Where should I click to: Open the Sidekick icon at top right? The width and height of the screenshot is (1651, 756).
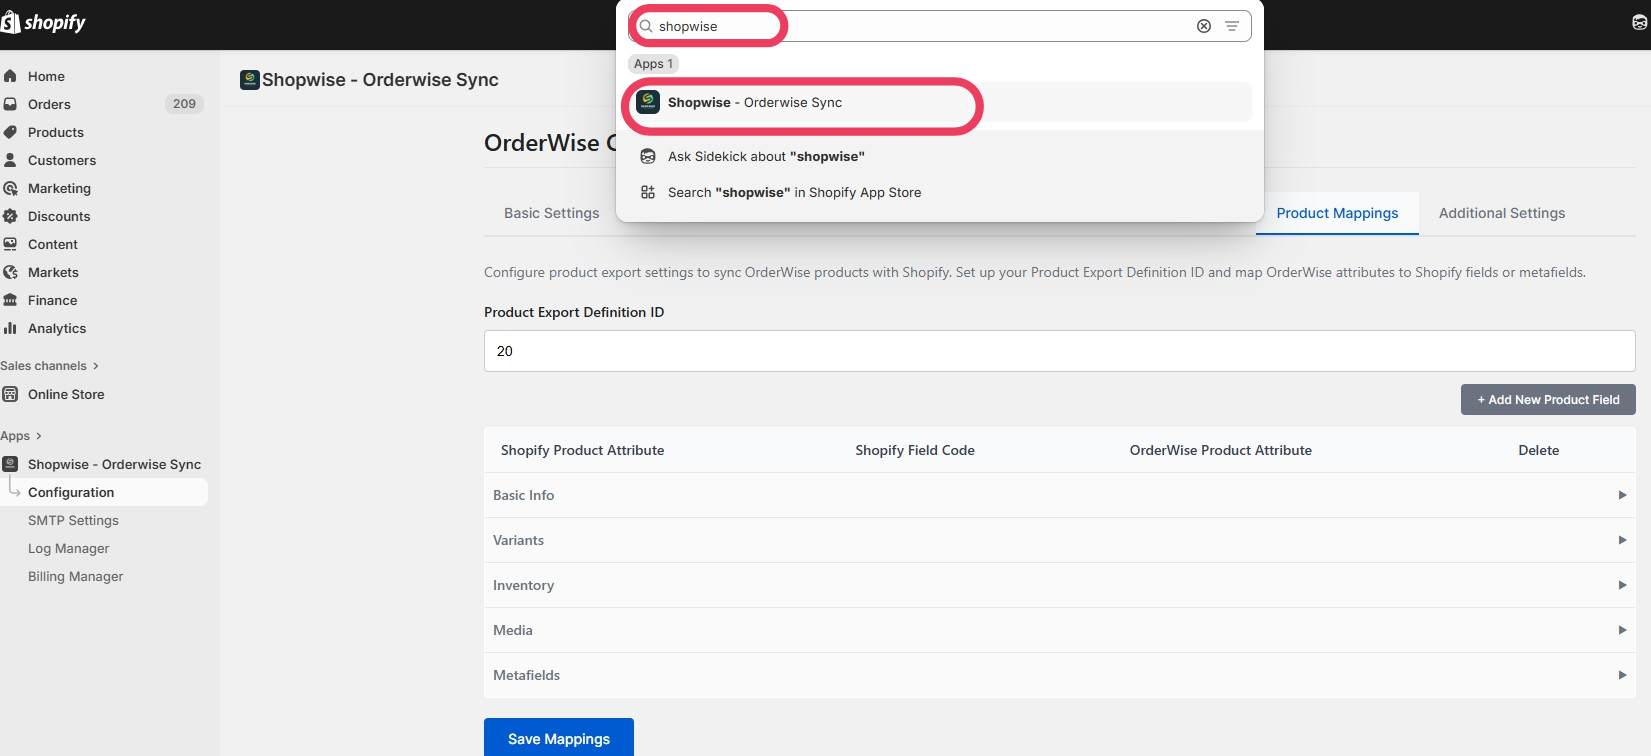[x=1640, y=22]
